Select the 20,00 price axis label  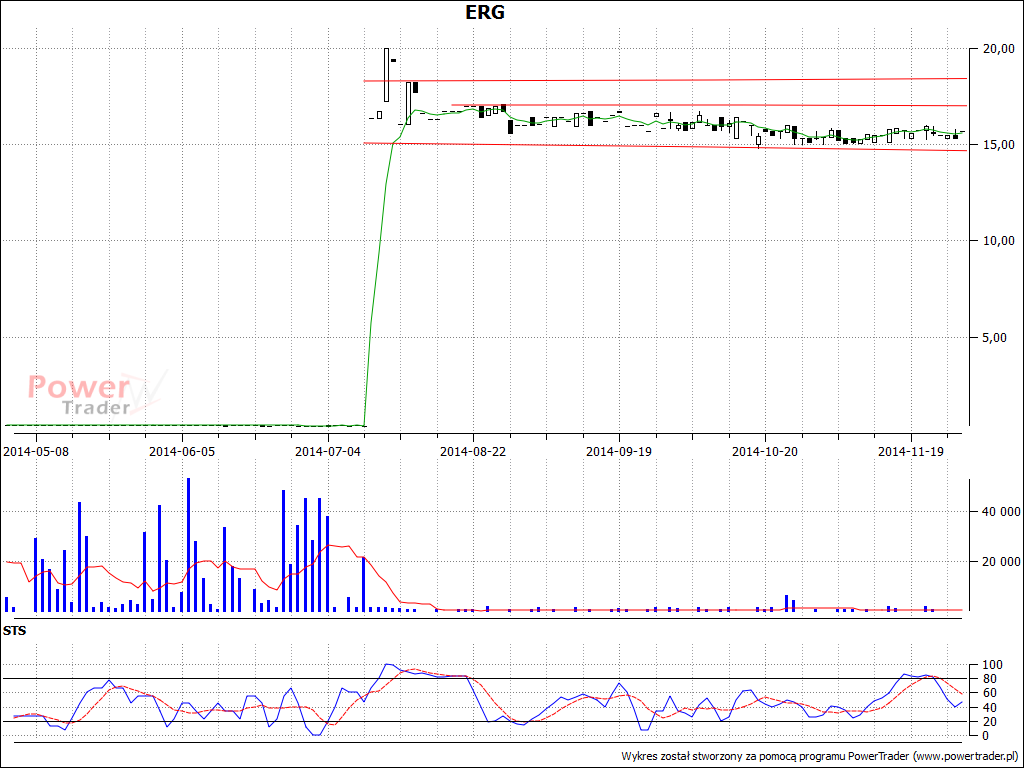pos(997,49)
